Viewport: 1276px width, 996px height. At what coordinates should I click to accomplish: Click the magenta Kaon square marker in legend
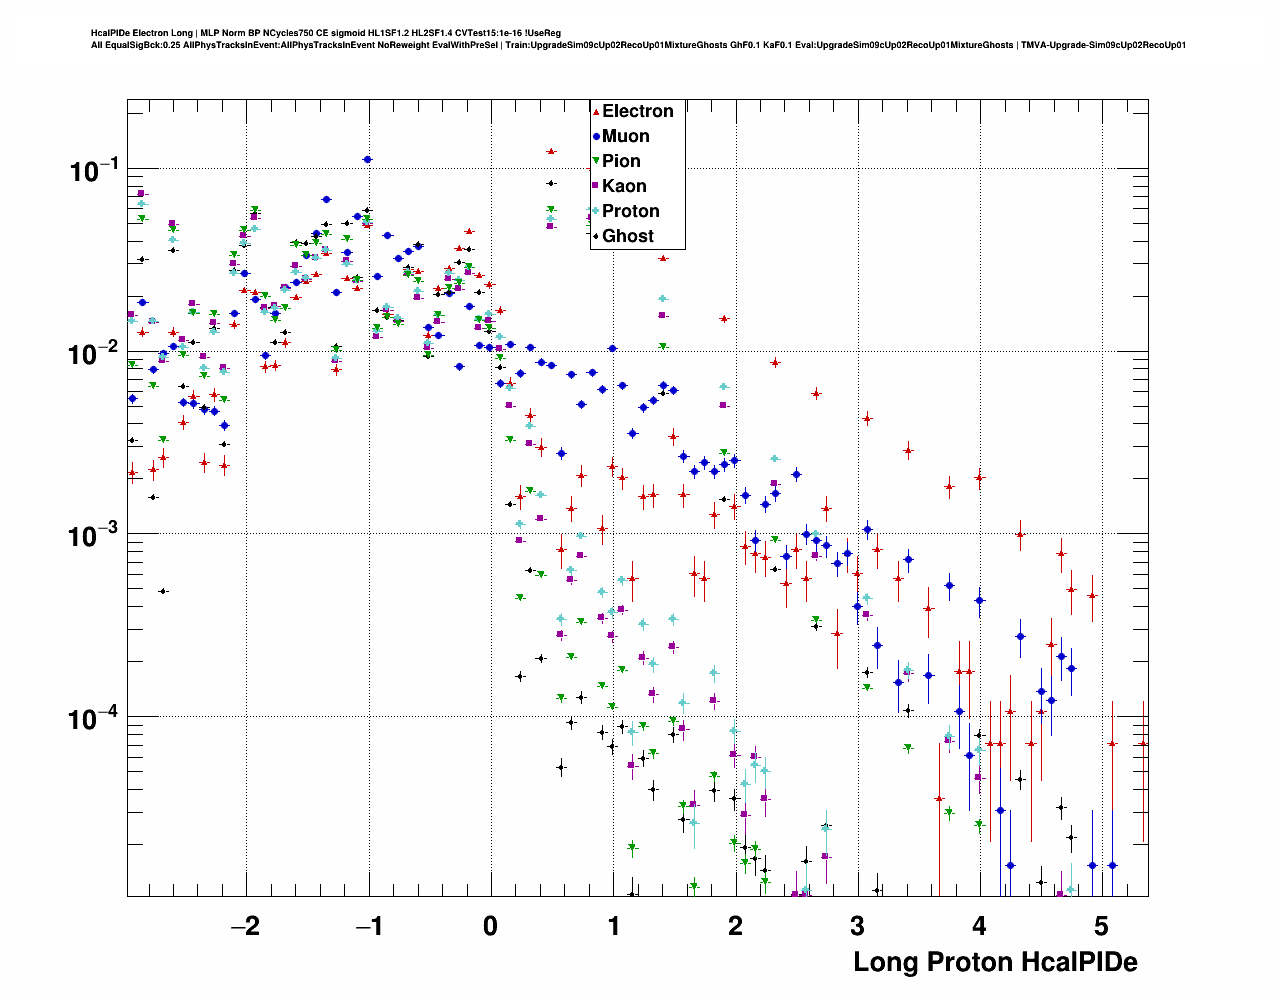596,186
